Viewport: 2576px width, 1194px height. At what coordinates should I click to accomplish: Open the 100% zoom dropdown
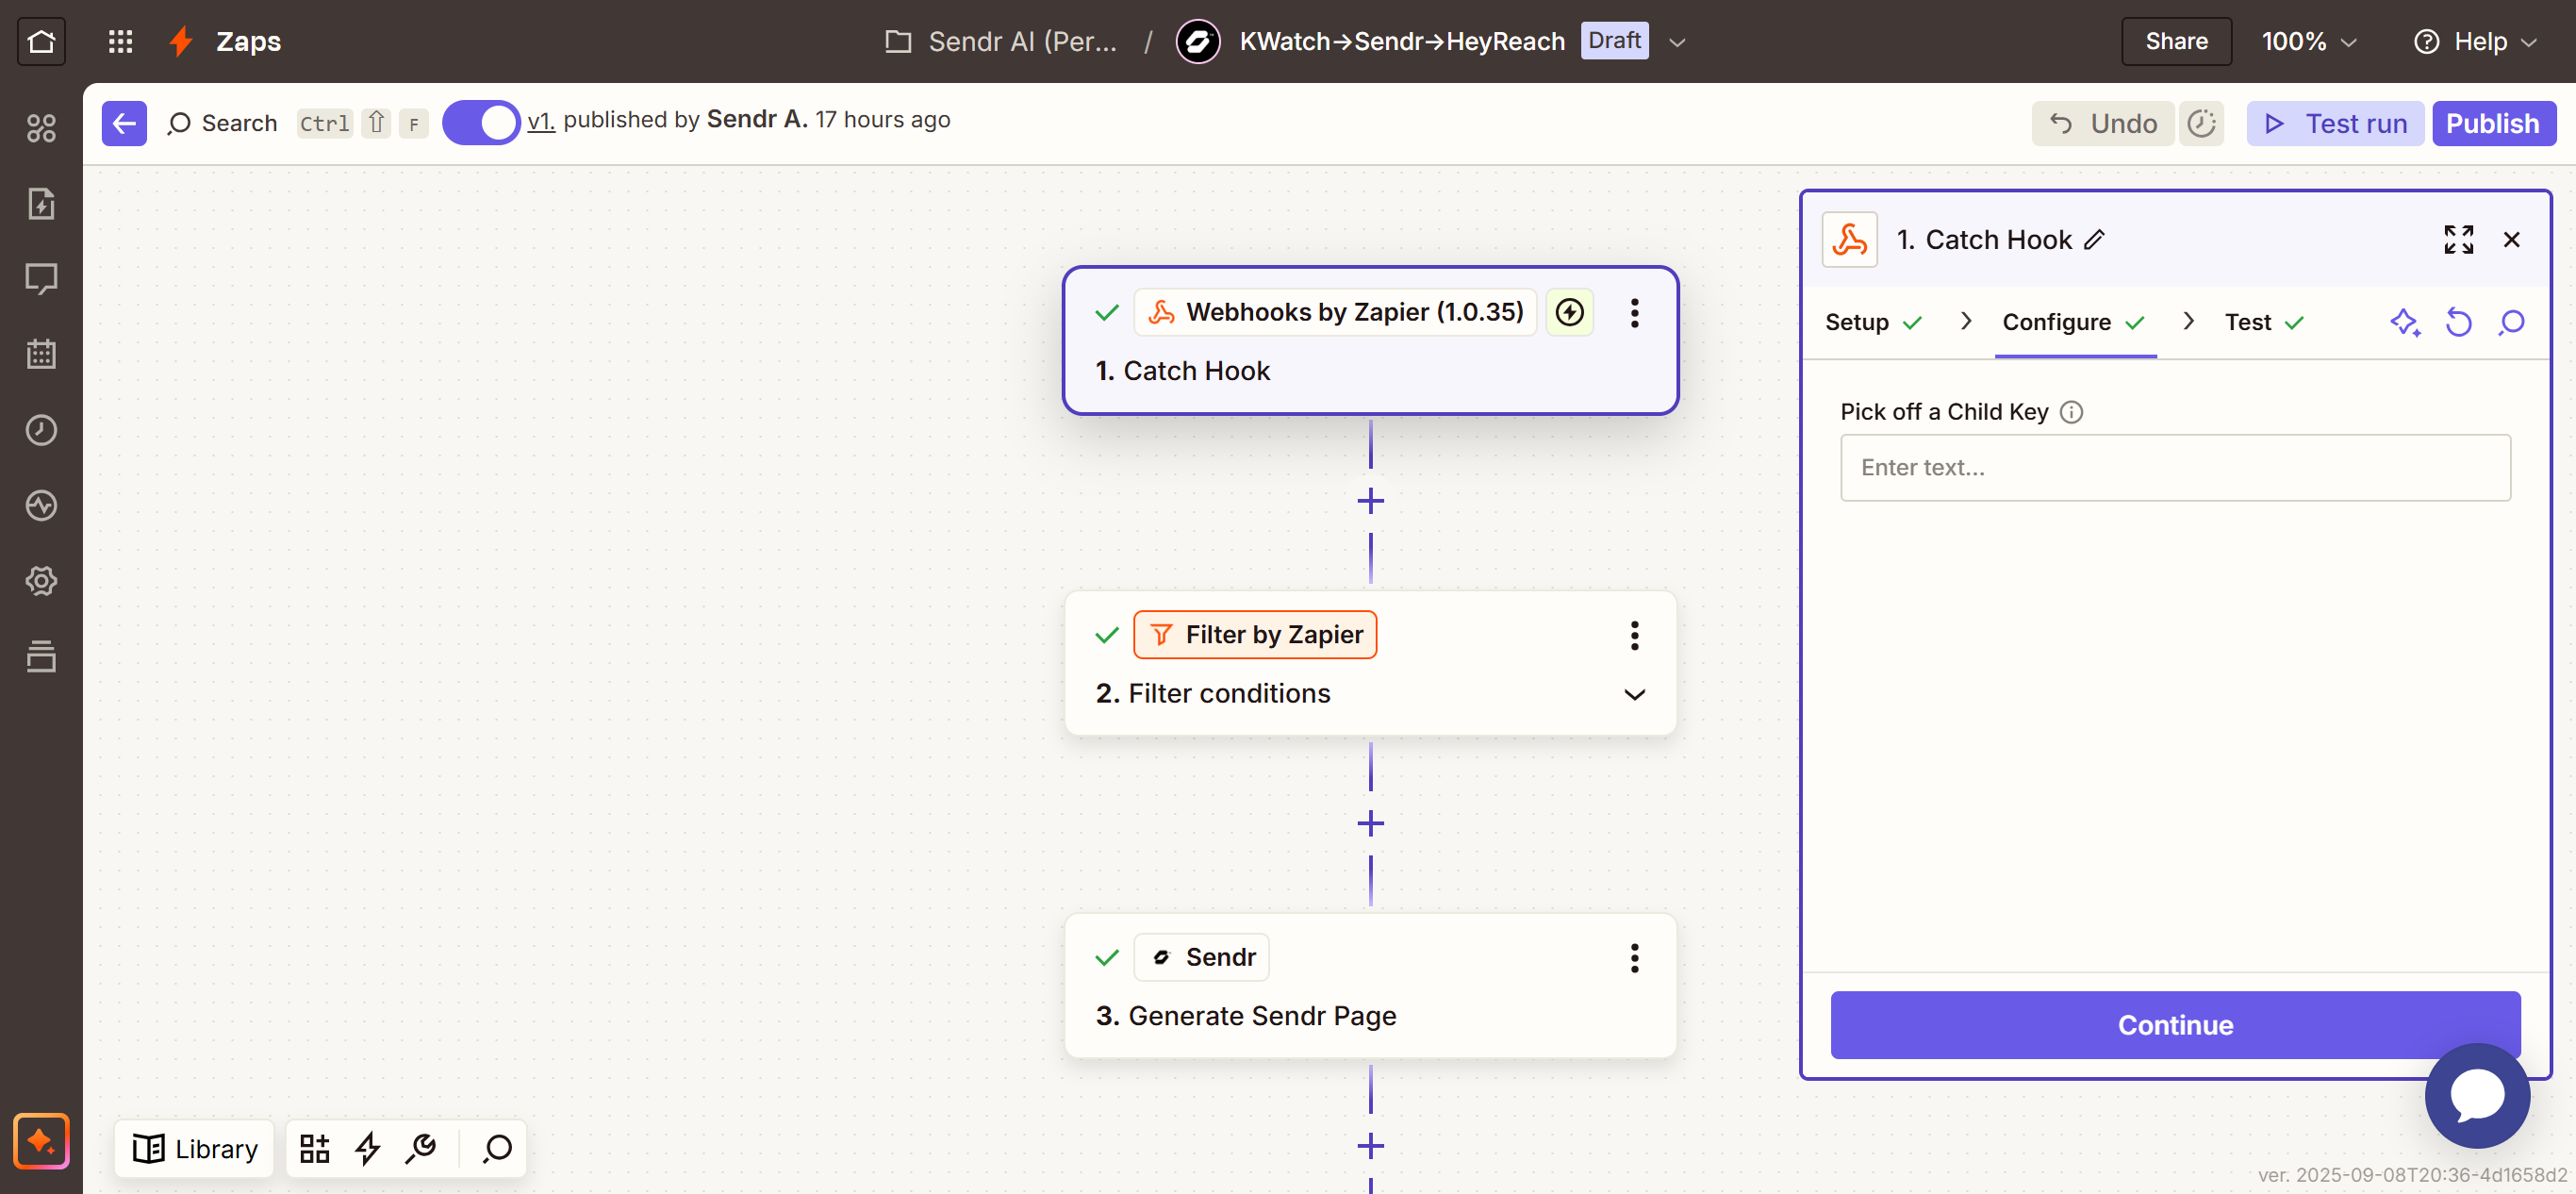coord(2309,41)
